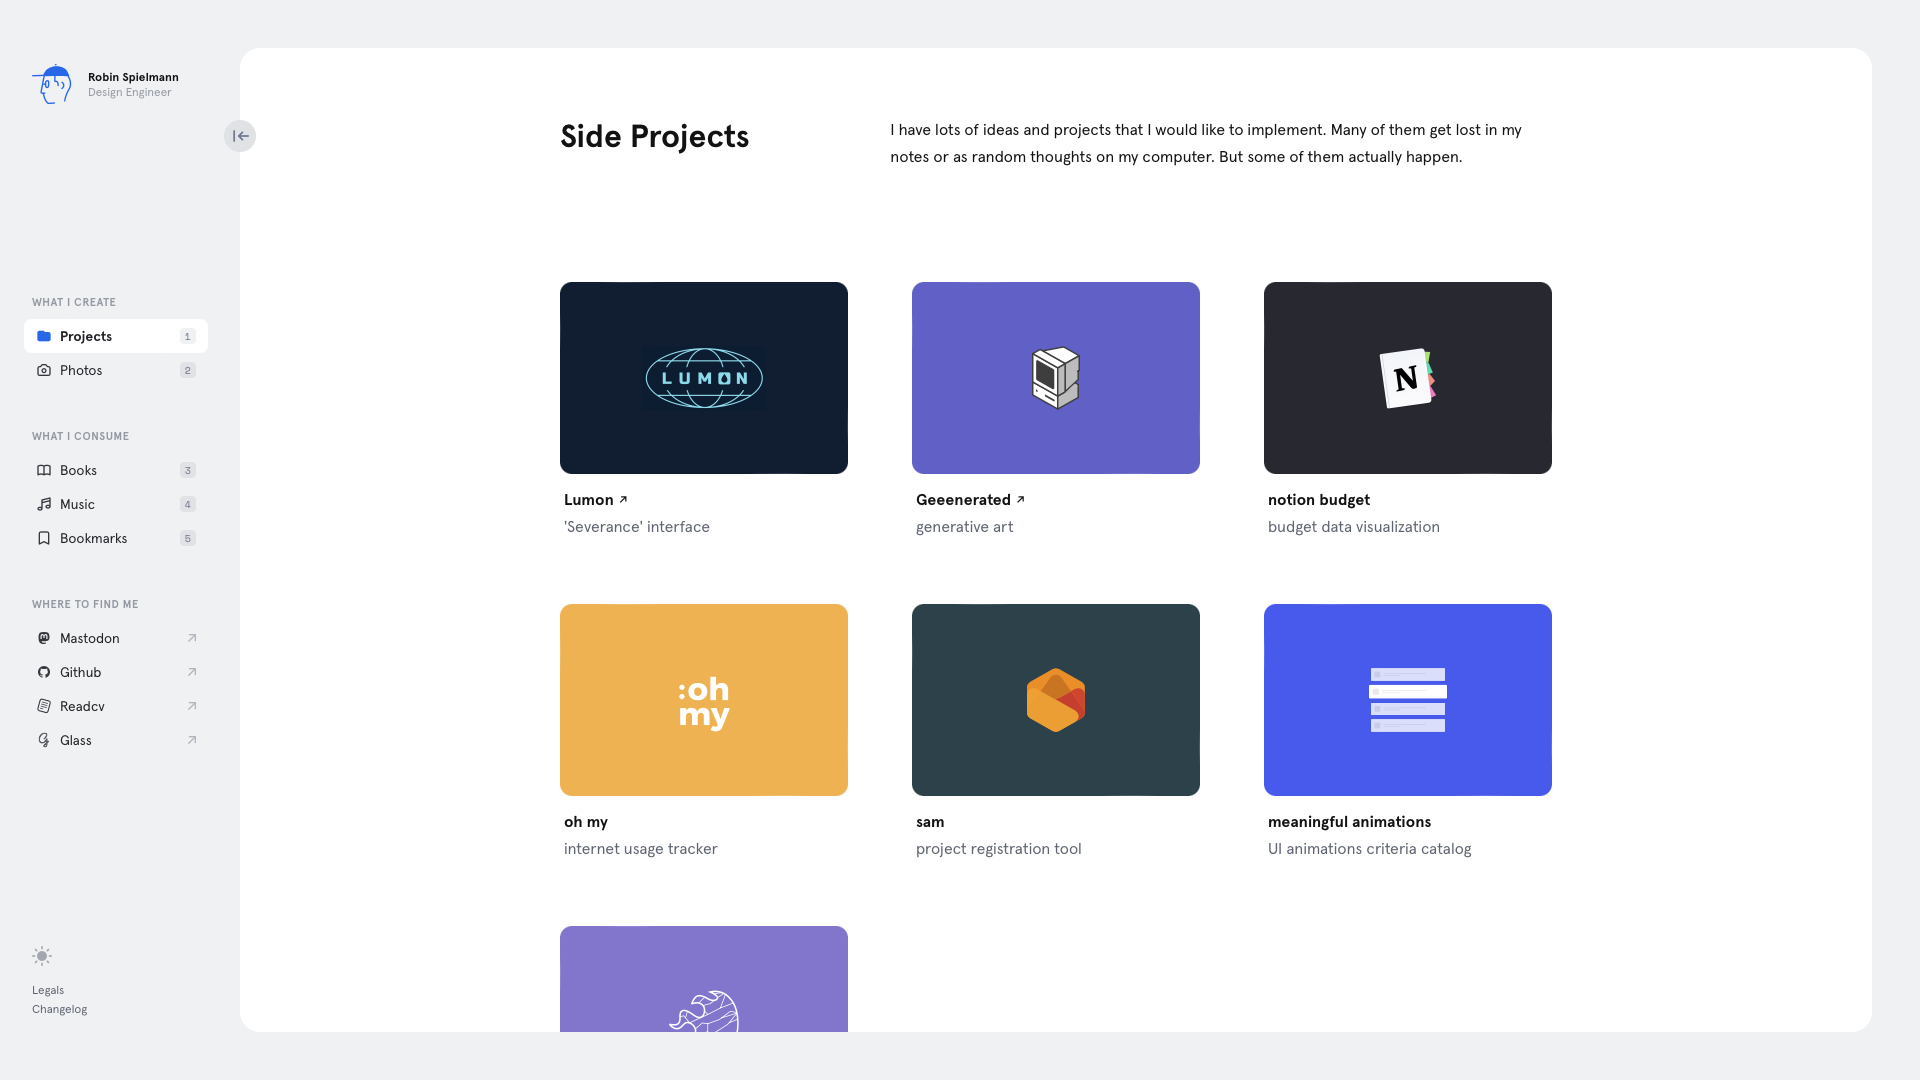Click the Github logo icon
The width and height of the screenshot is (1920, 1080).
pos(44,672)
